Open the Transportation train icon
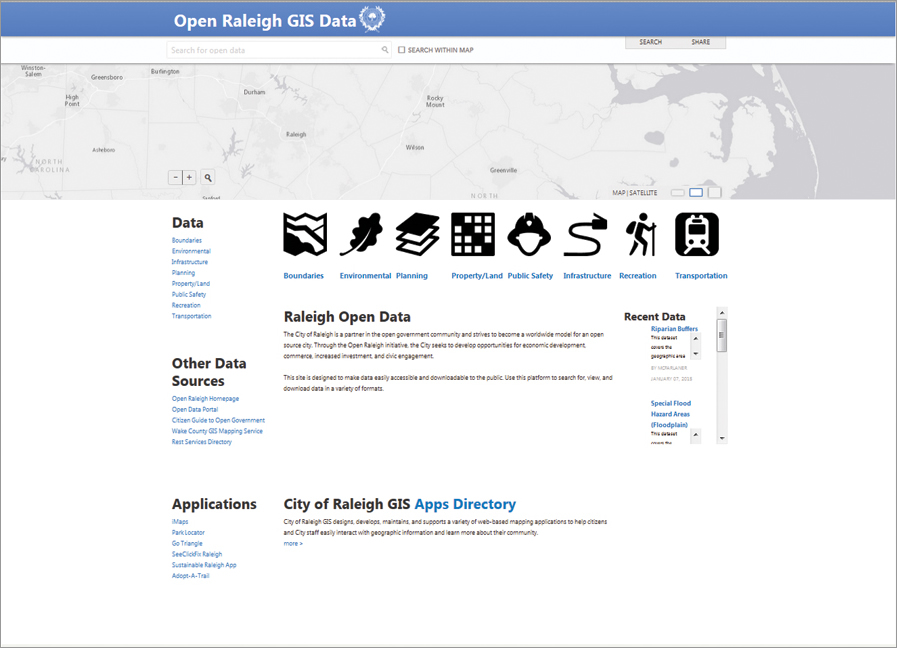 697,234
